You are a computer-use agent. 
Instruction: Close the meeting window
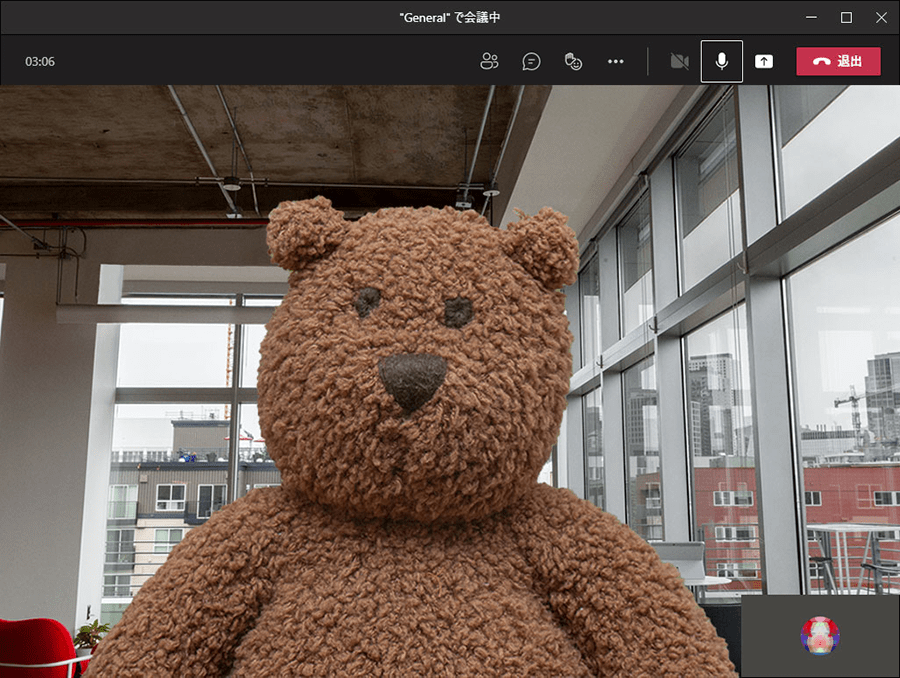(881, 17)
